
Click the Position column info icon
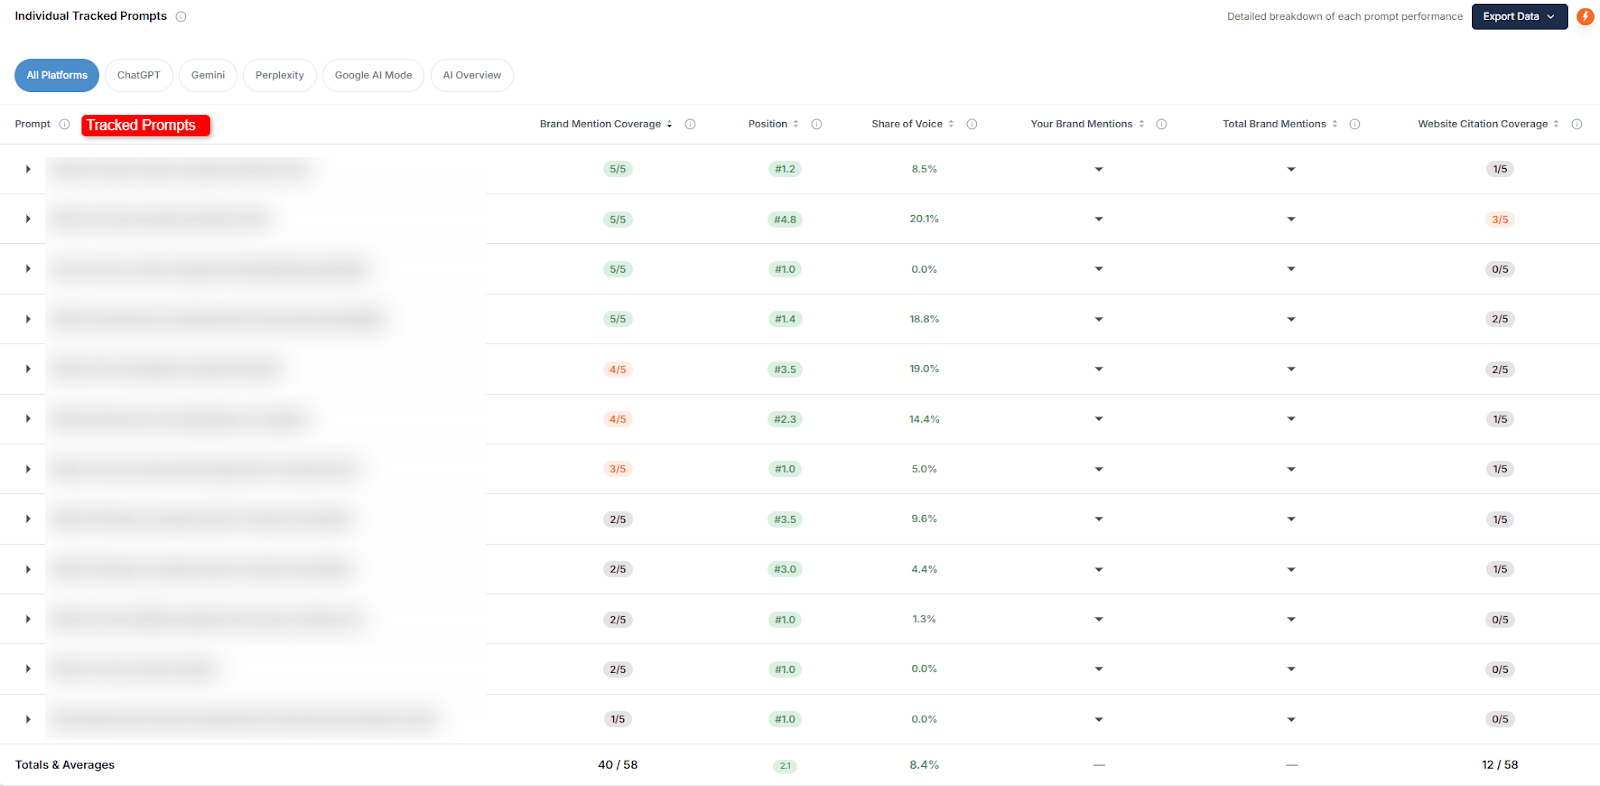(x=817, y=124)
